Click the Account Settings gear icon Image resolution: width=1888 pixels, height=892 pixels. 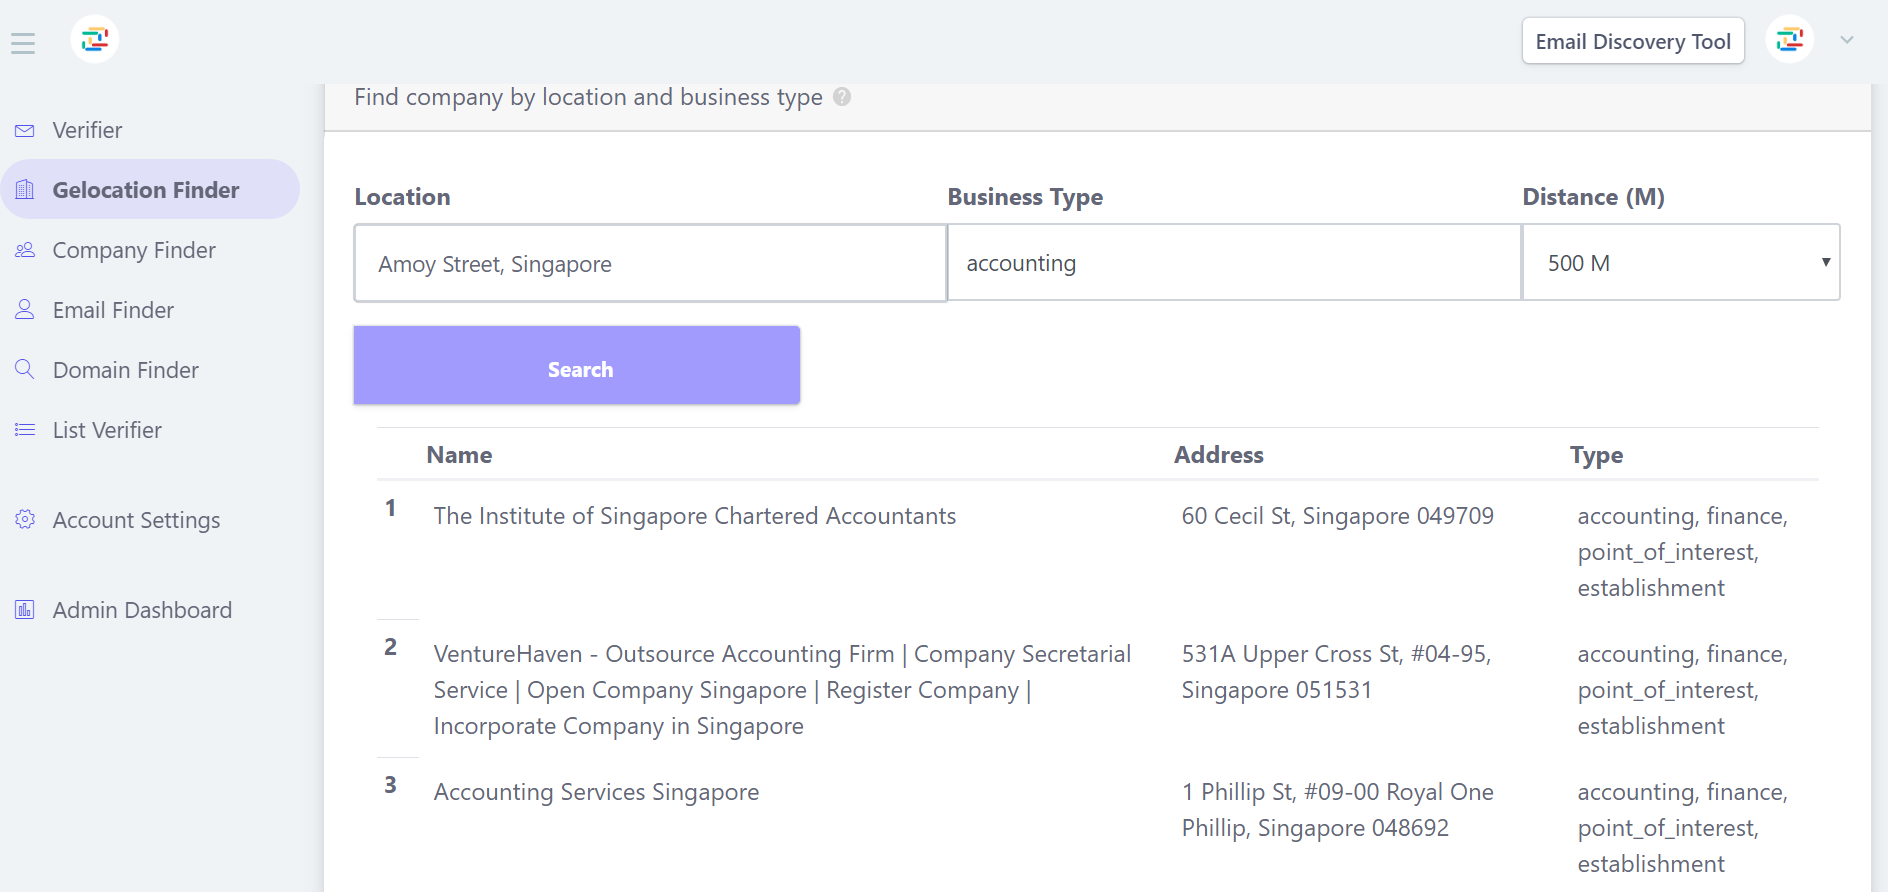[25, 520]
